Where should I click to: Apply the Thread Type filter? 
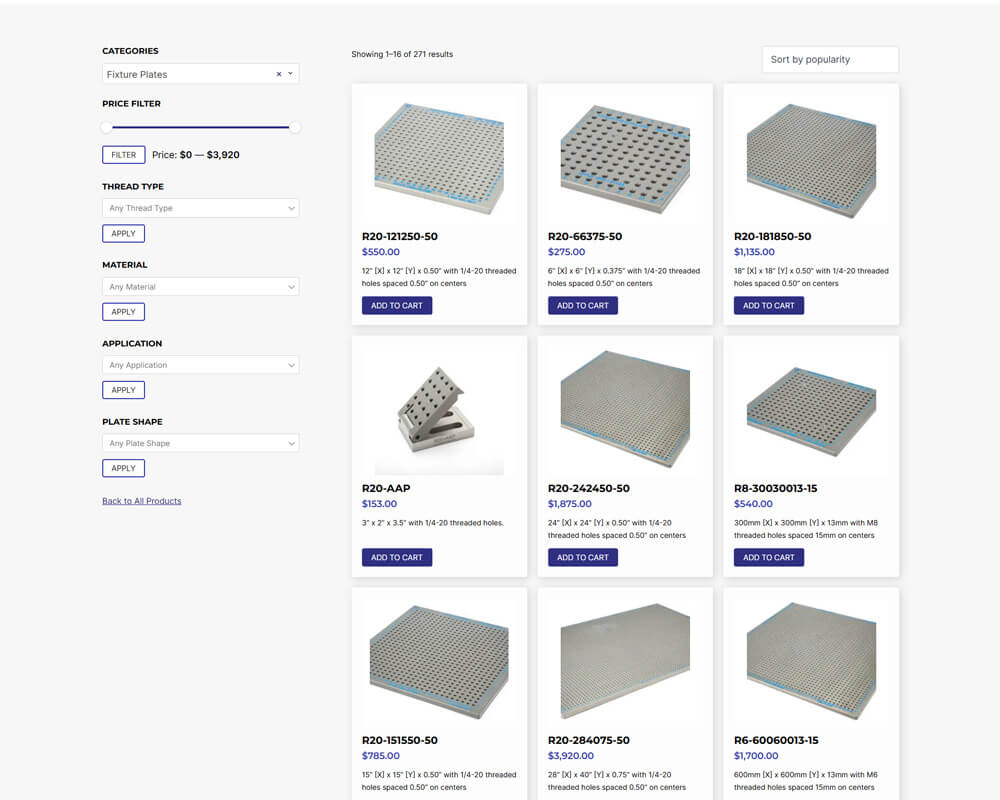click(x=123, y=233)
